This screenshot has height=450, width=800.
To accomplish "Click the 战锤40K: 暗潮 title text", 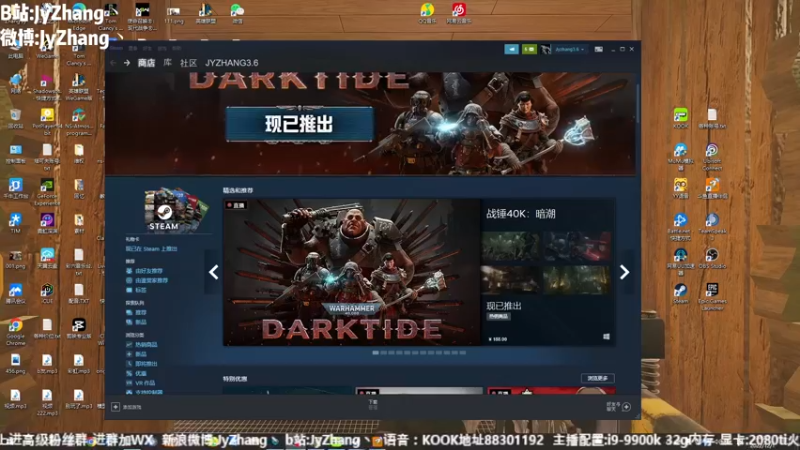I will pos(520,214).
